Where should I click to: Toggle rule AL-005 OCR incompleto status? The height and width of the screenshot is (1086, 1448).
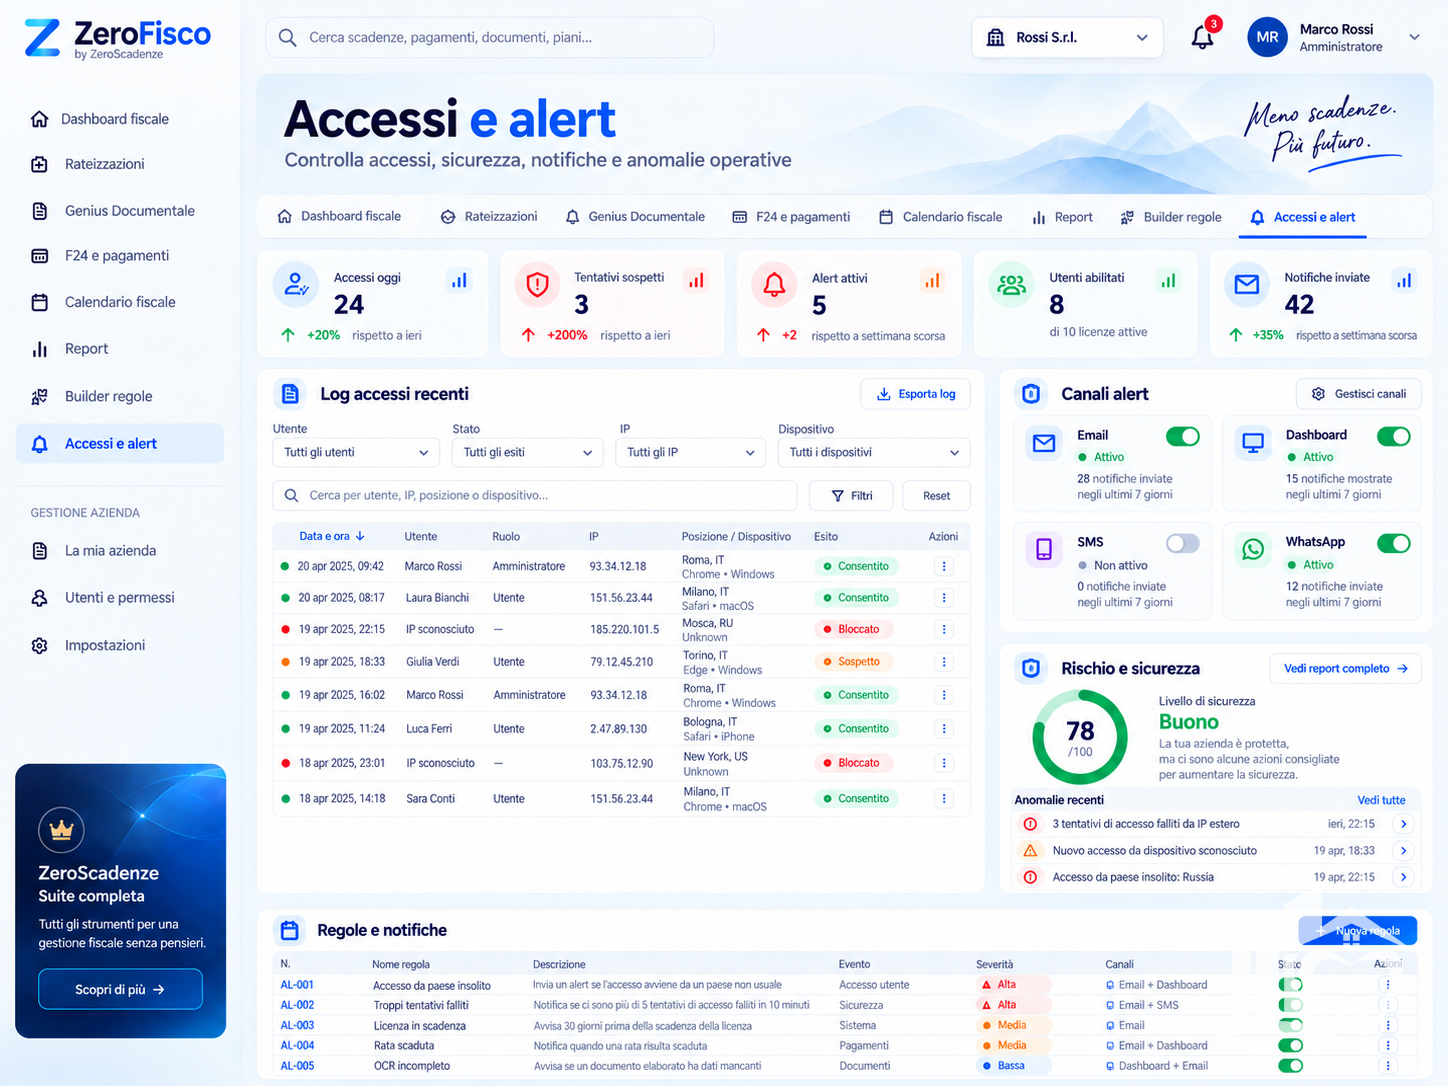pos(1291,1066)
